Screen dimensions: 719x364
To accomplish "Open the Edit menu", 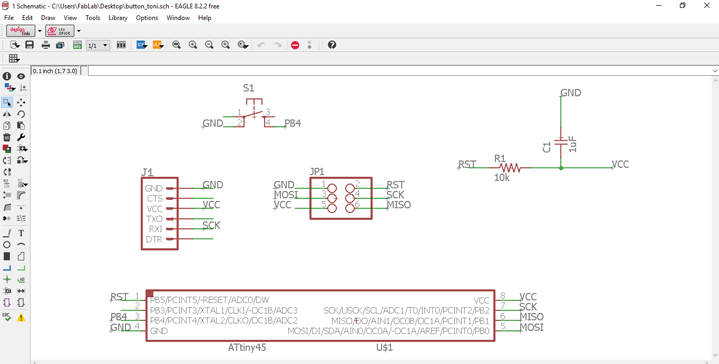I will coord(28,18).
